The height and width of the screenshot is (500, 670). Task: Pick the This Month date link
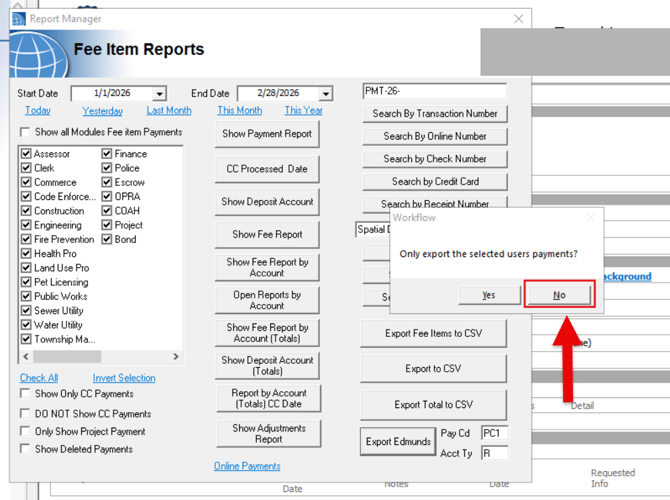[x=240, y=111]
